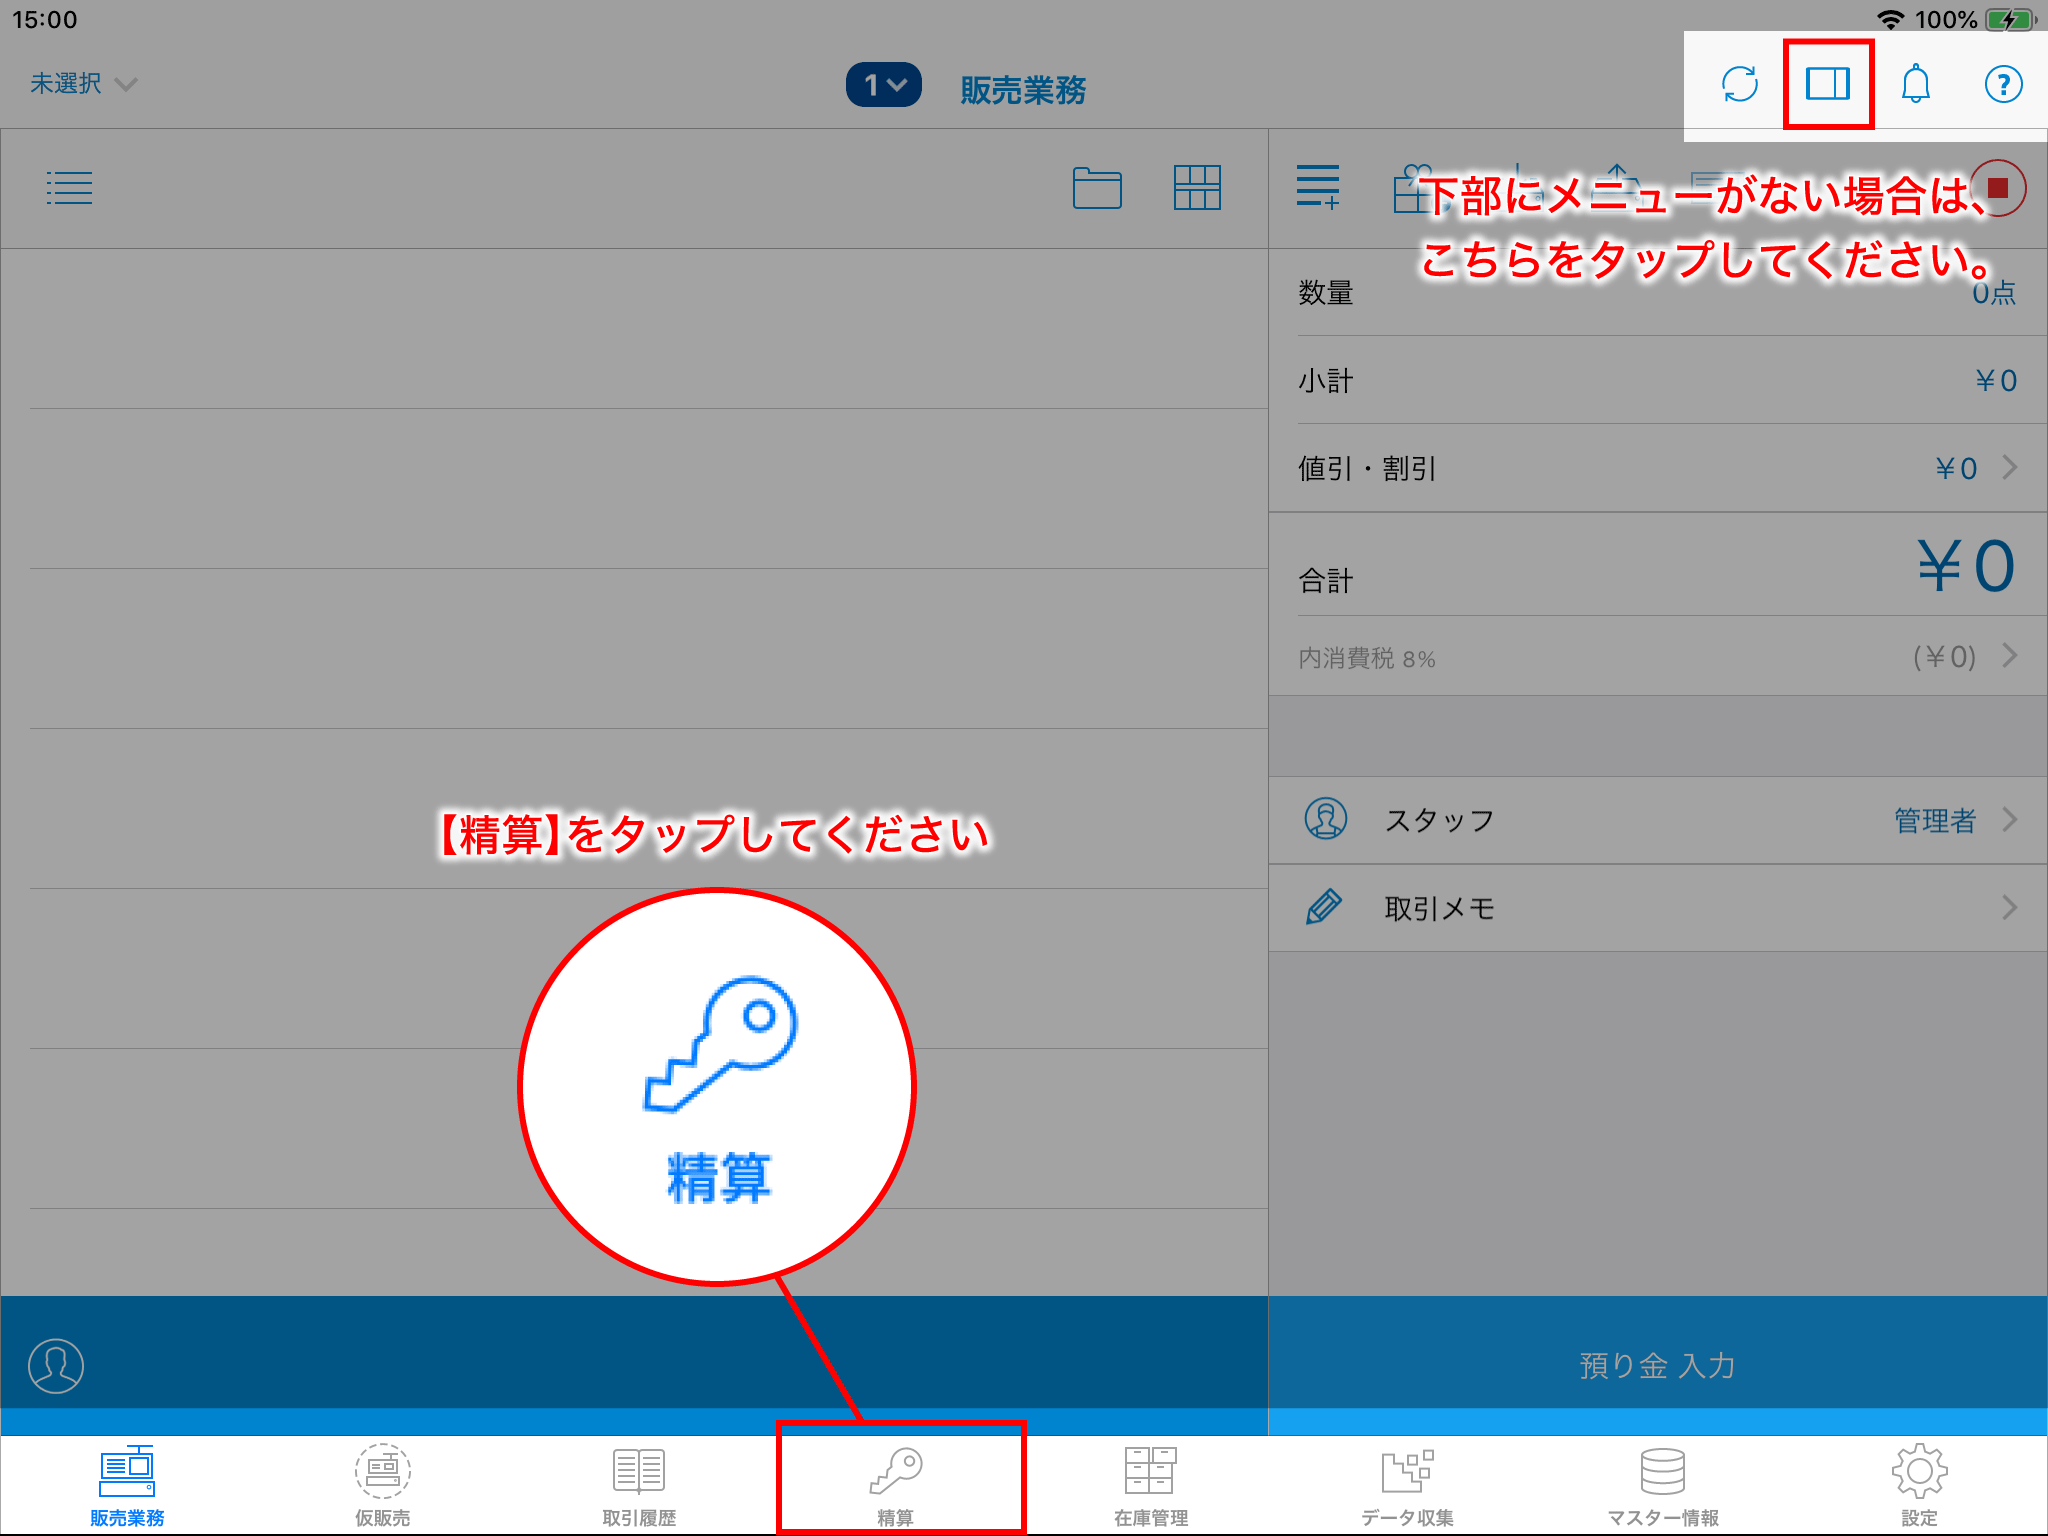Tap the 預り金 入力 button
Screen dimensions: 2048x1536
tap(1658, 1366)
